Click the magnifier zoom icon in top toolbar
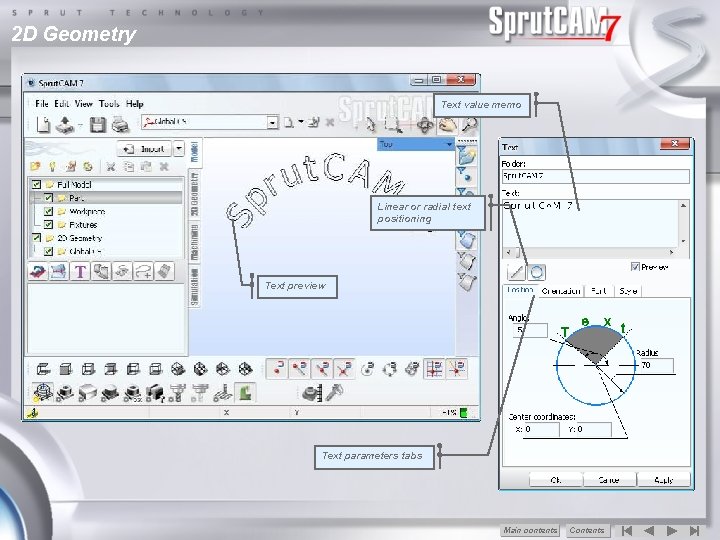Screen dimensions: 720x540 [x=468, y=124]
